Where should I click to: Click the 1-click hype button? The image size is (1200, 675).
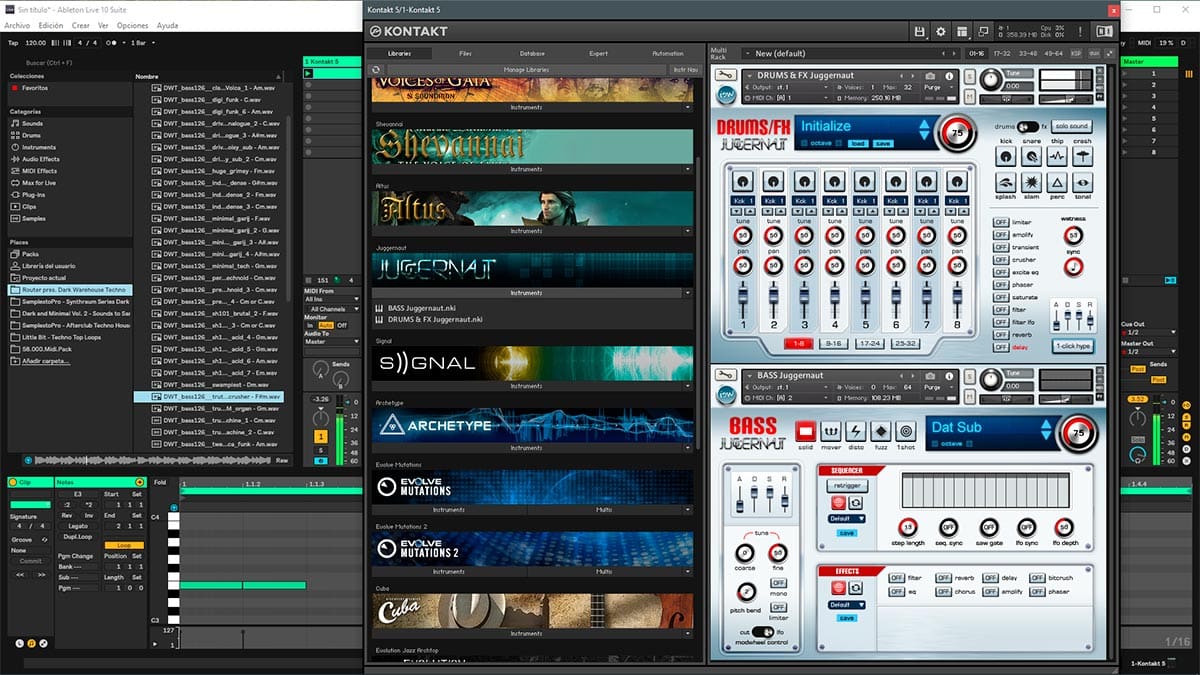[x=1071, y=345]
